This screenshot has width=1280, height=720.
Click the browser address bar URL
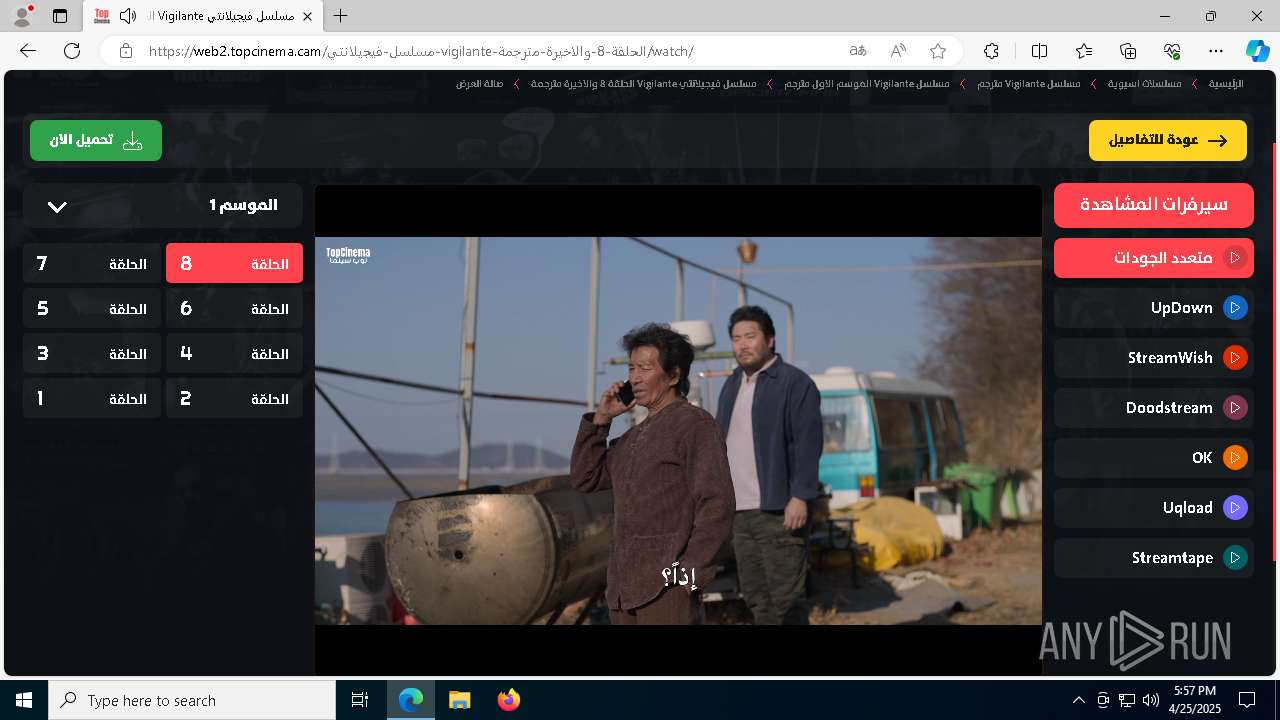(x=421, y=51)
